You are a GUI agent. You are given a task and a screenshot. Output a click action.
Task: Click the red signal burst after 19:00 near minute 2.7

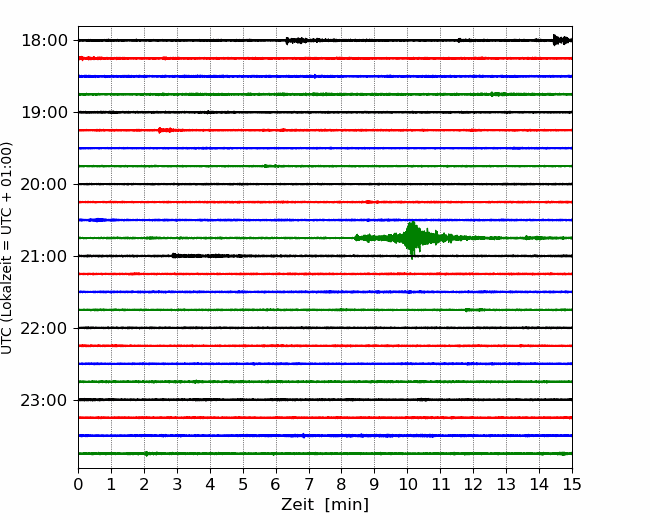click(x=167, y=130)
